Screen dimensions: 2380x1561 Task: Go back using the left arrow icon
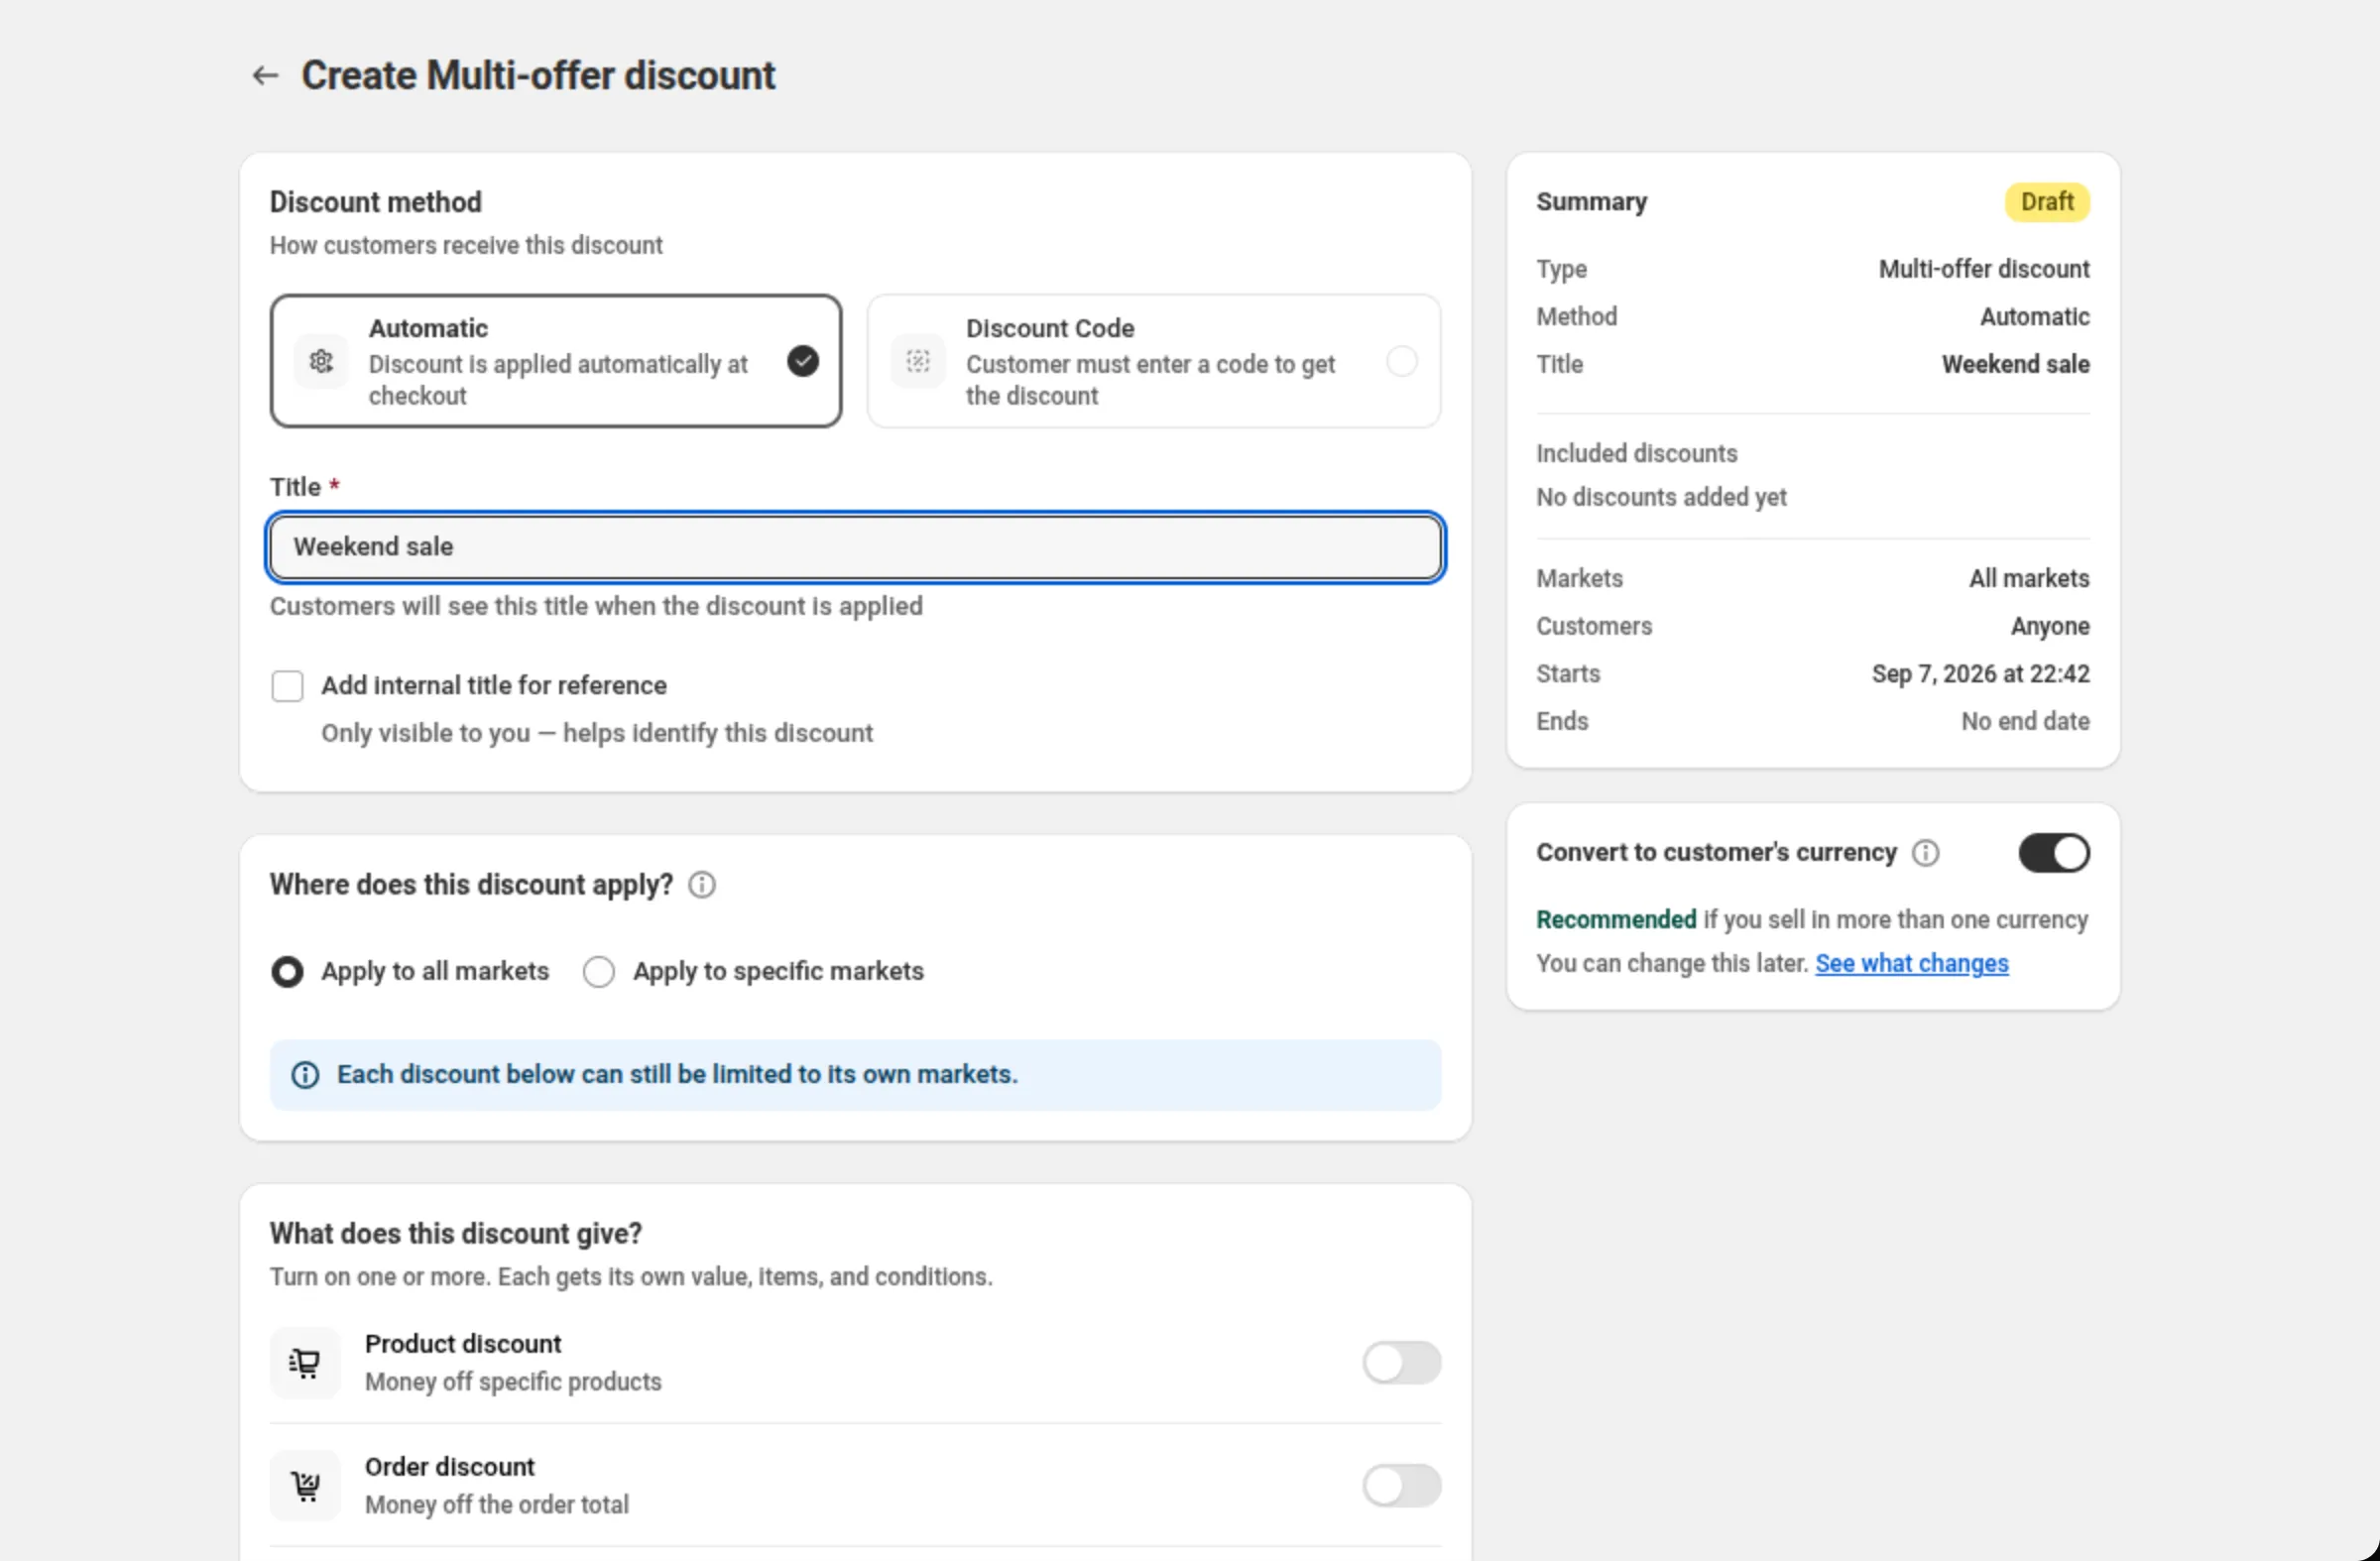(x=265, y=75)
